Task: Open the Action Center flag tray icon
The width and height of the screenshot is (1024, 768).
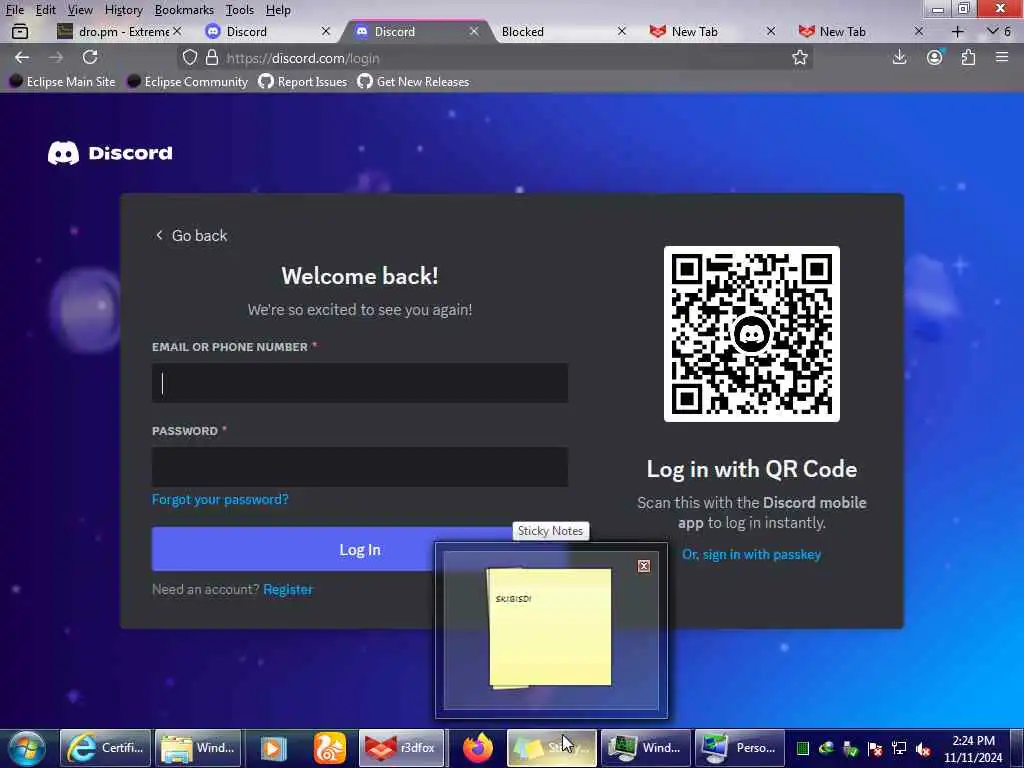Action: click(875, 748)
